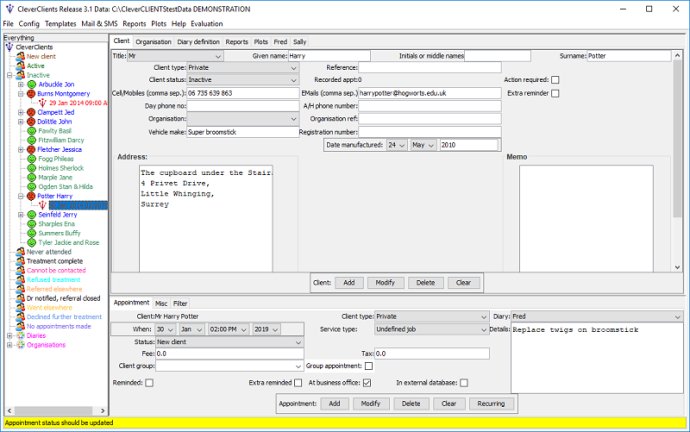Tick the Action required checkbox
The image size is (690, 432).
click(555, 80)
